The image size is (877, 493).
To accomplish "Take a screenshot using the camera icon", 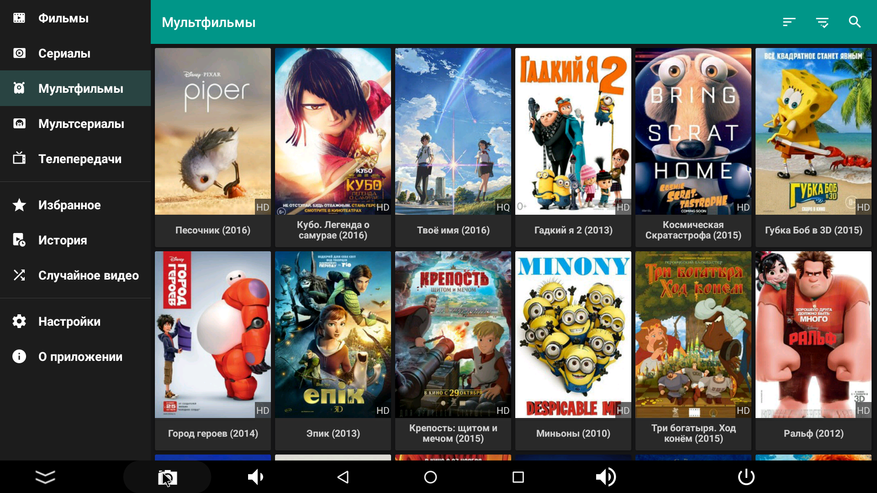I will point(167,477).
